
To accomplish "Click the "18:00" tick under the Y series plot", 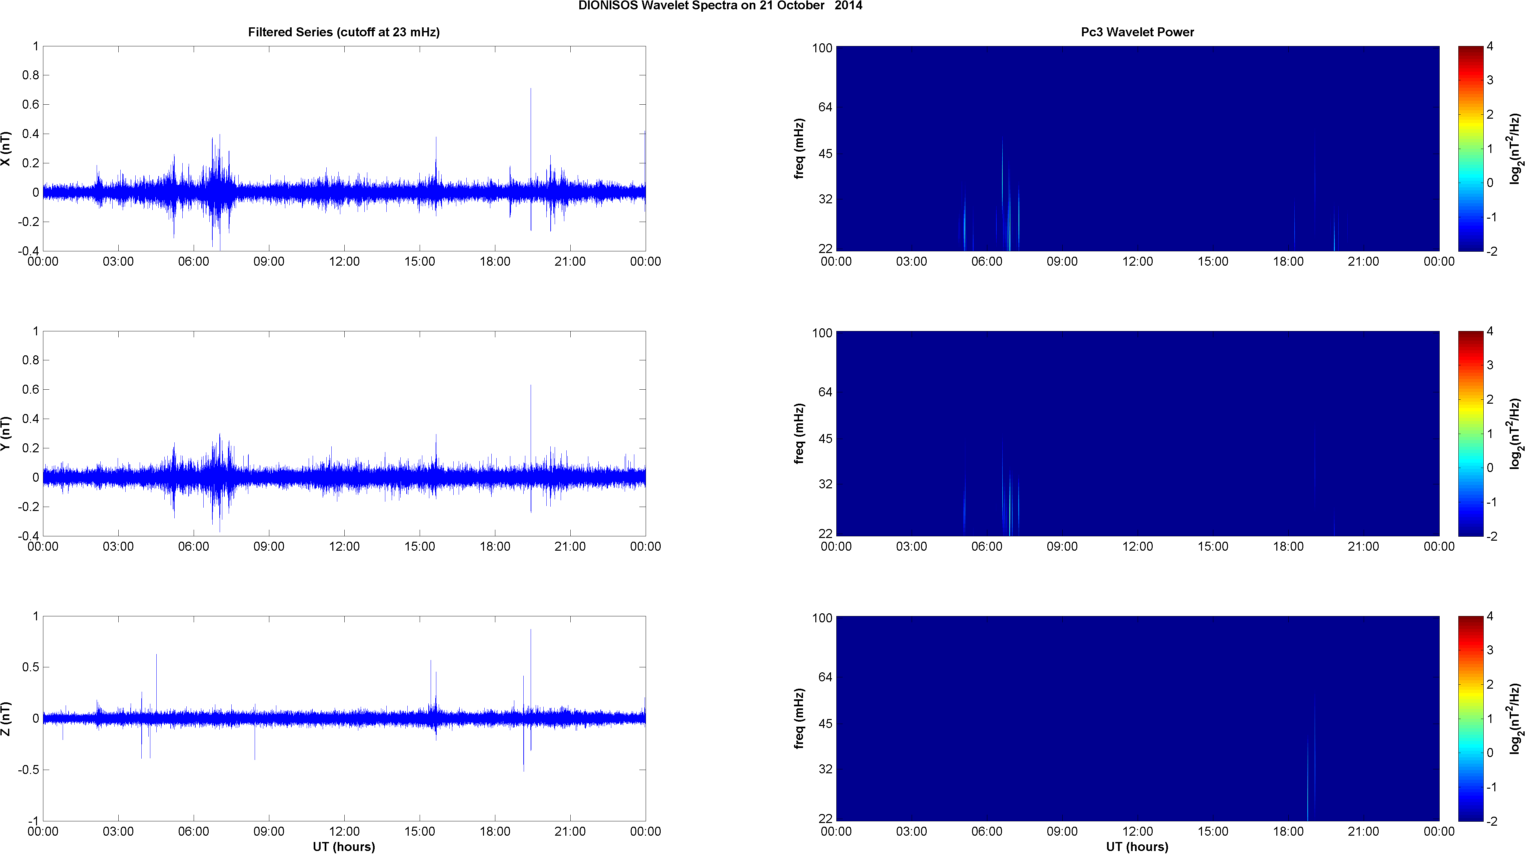I will 495,547.
